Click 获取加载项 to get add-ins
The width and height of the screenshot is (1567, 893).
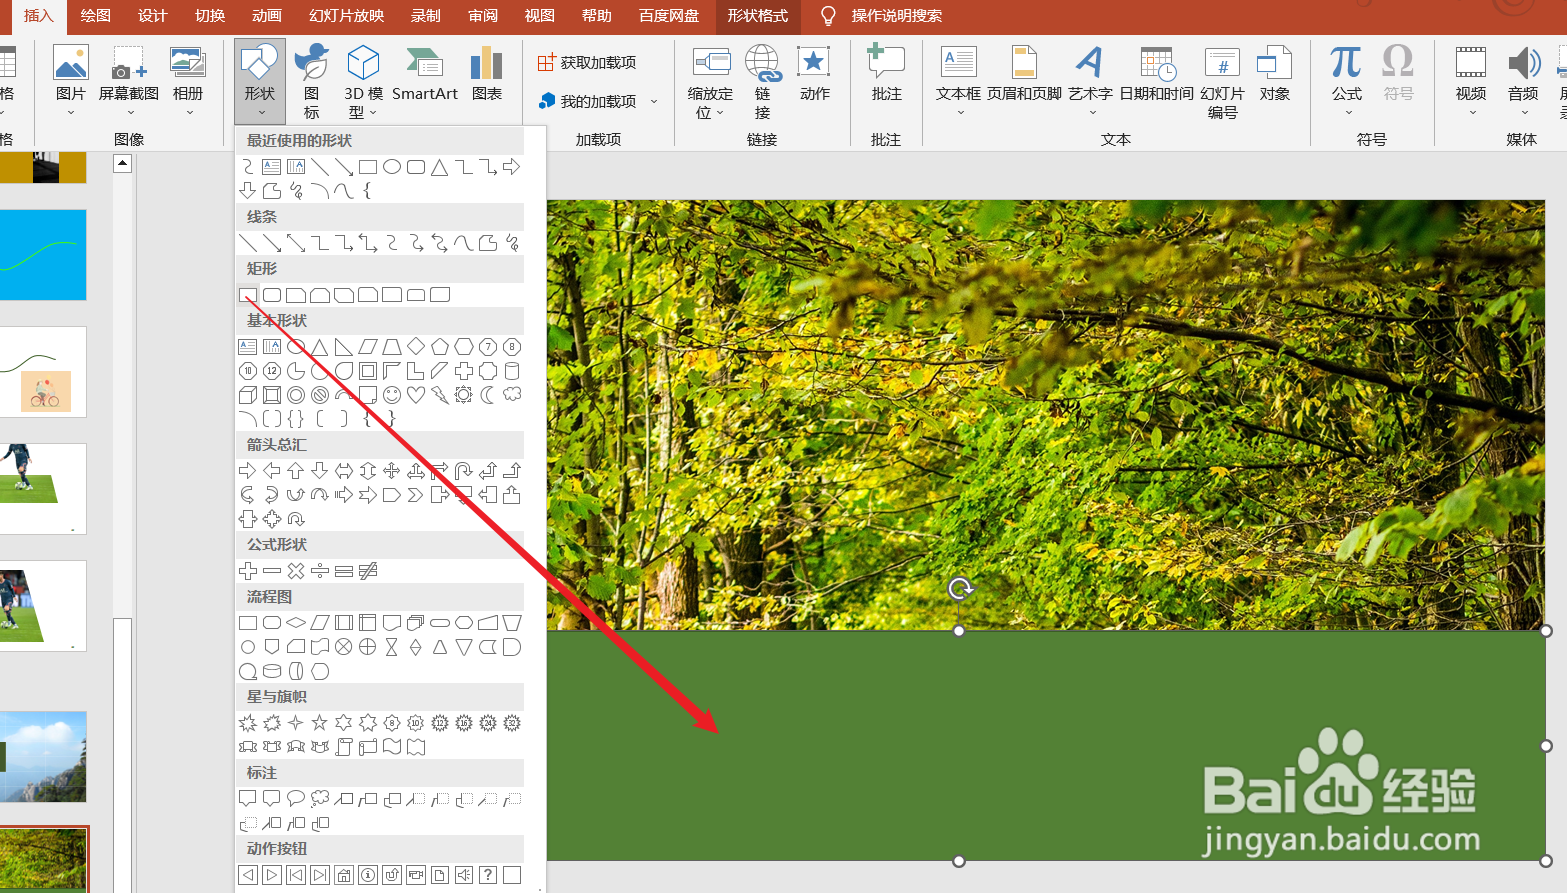(587, 62)
